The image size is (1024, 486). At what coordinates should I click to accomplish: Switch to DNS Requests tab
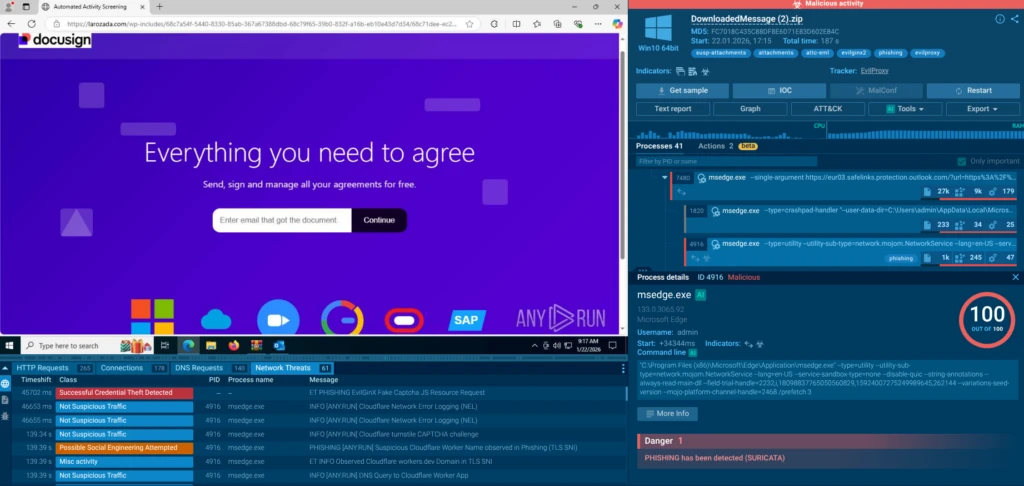tap(209, 368)
